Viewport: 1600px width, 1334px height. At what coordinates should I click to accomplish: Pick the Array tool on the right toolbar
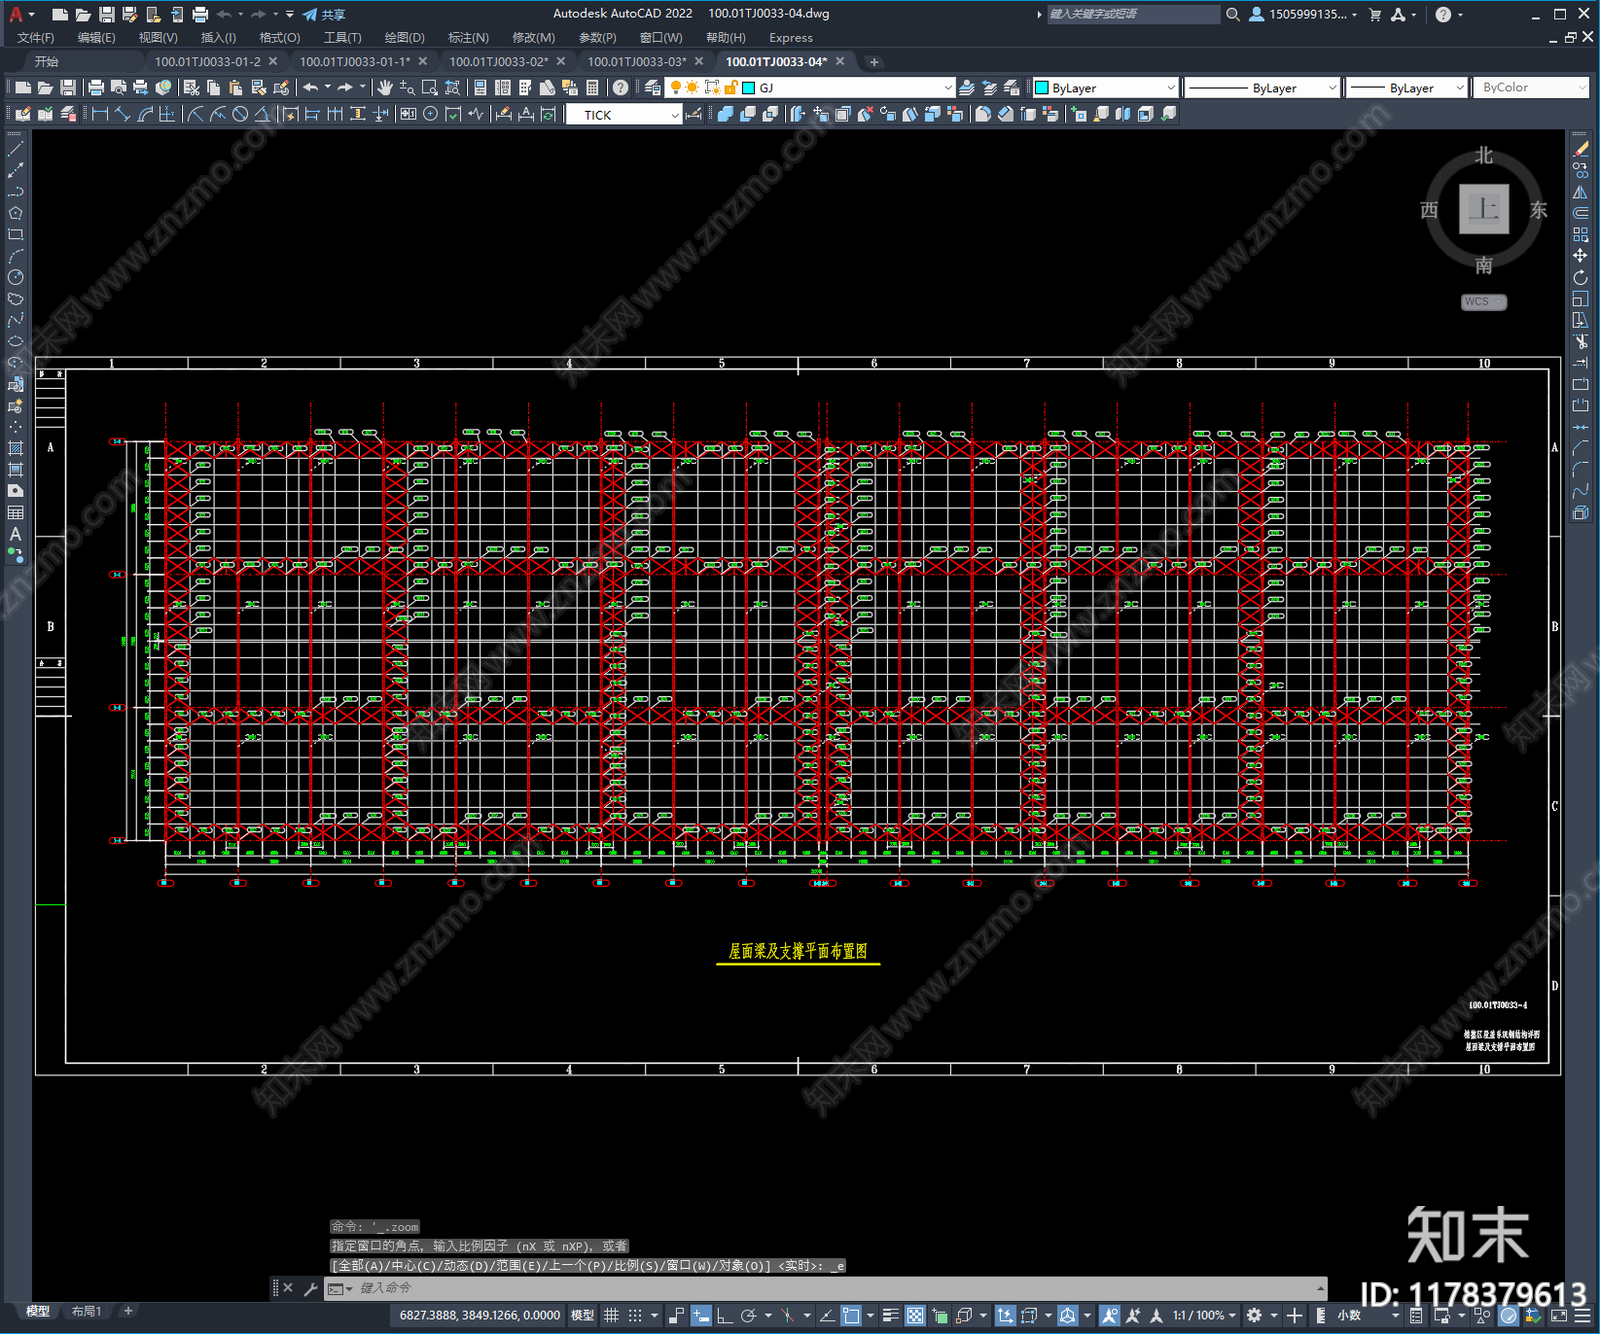(x=1580, y=235)
